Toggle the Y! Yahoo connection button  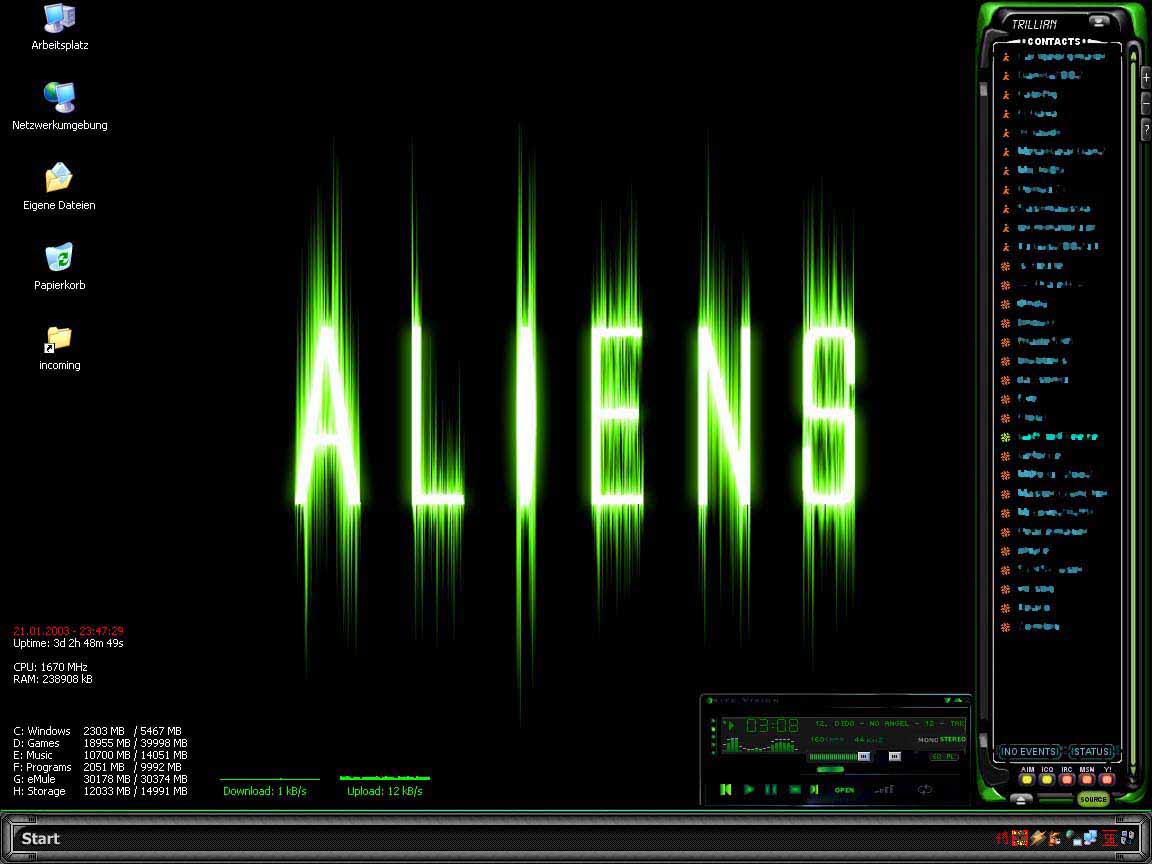[1106, 780]
